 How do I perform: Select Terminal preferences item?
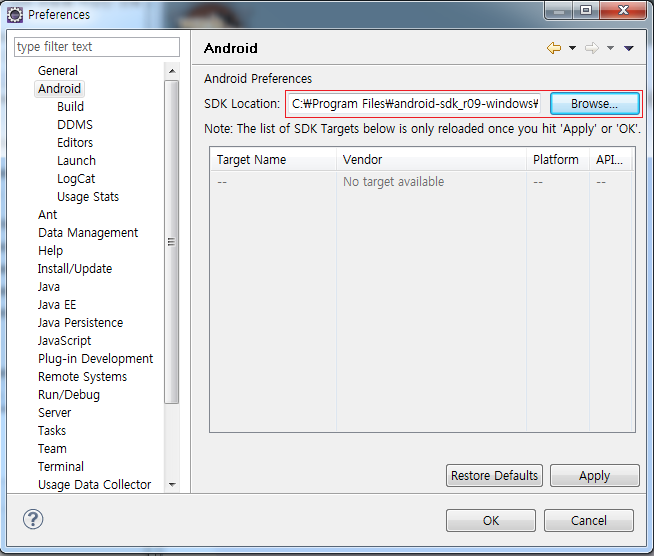[61, 466]
